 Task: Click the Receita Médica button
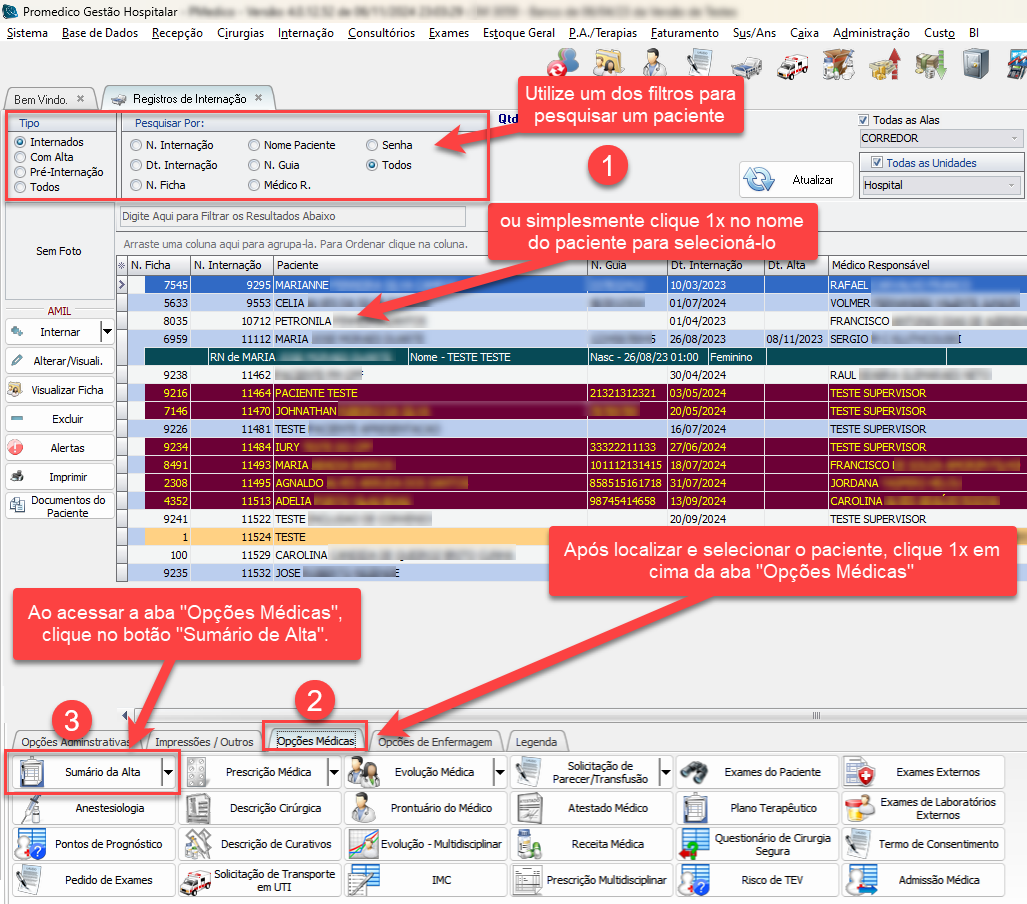[592, 844]
